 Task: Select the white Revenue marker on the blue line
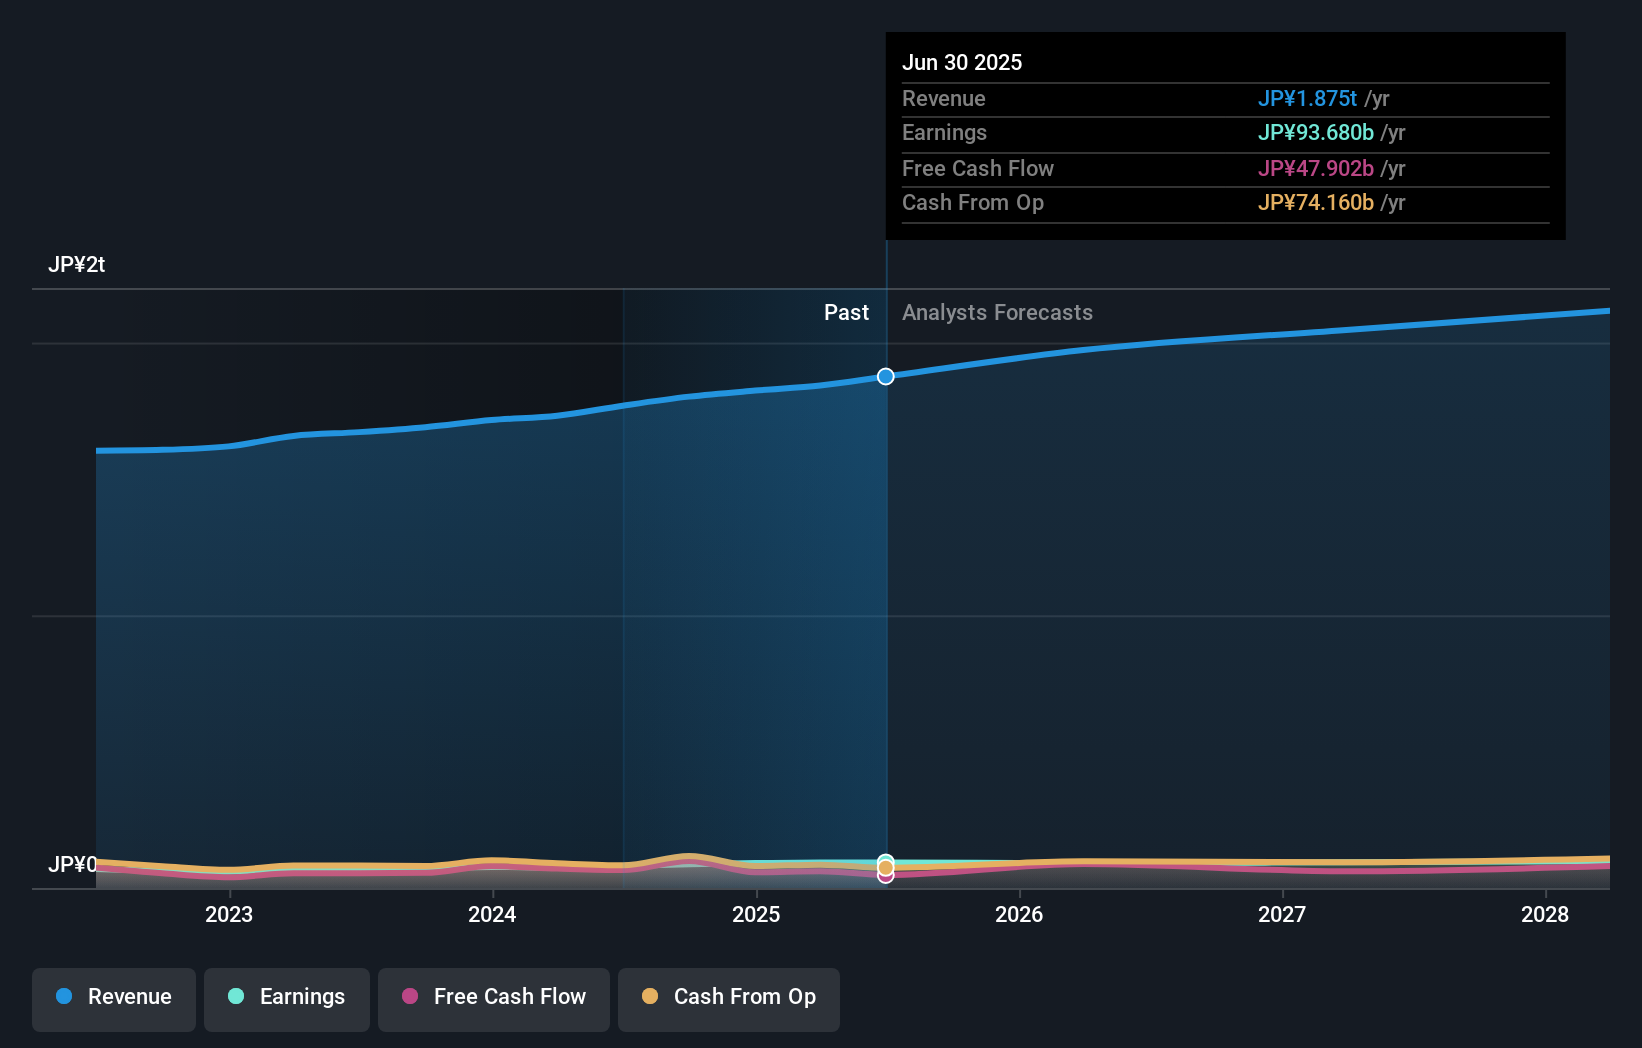[x=884, y=377]
